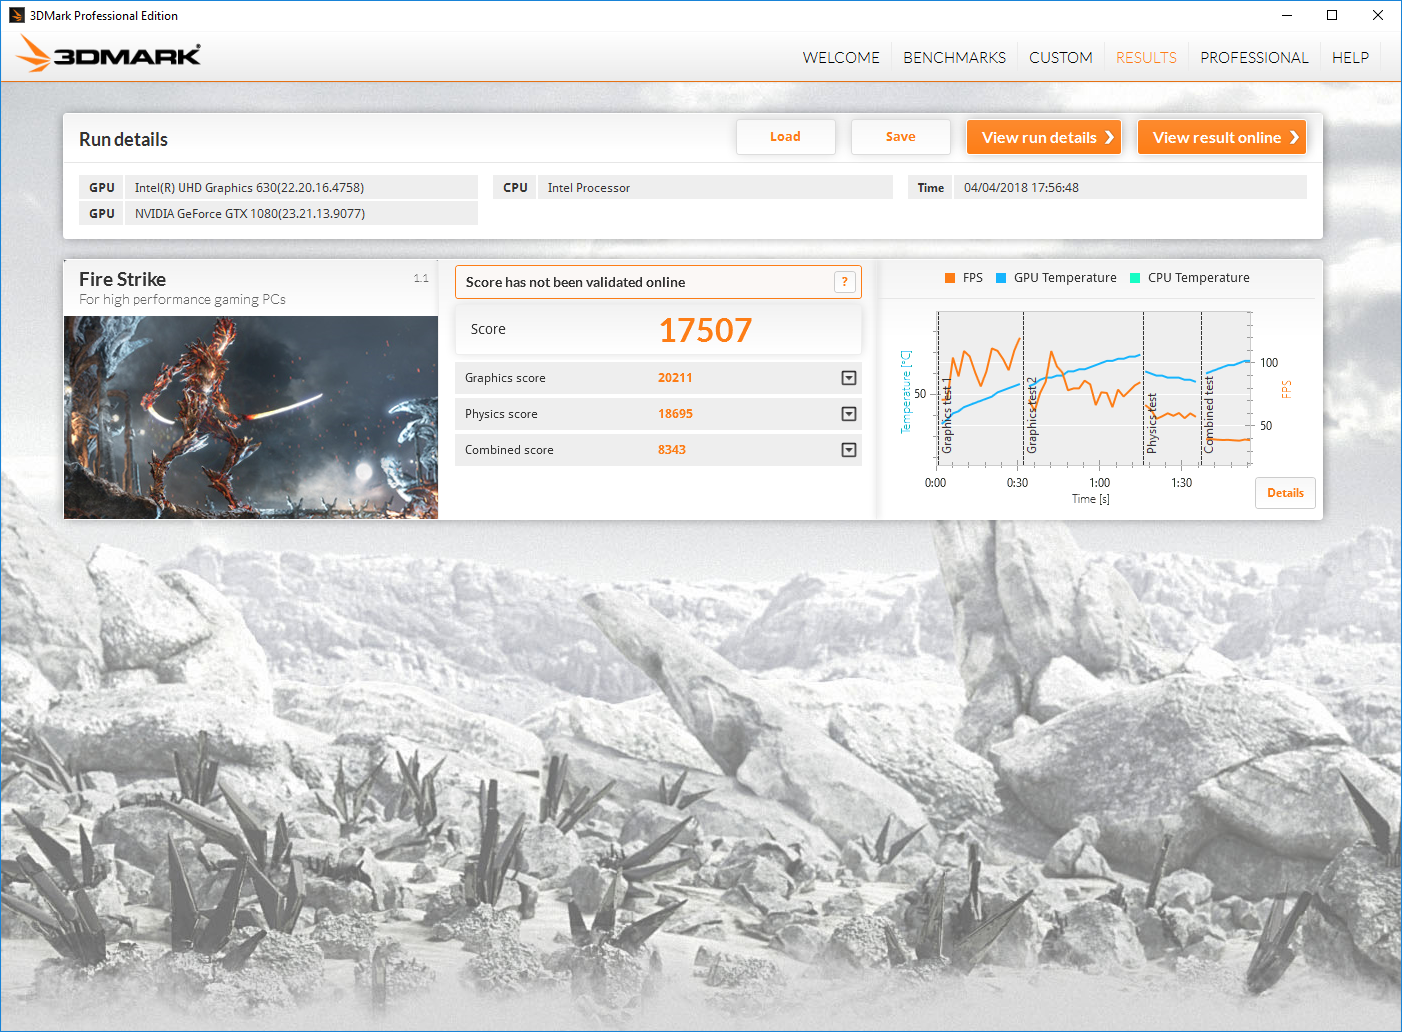Click the CPU Temperature green legend swatch
Viewport: 1402px width, 1032px height.
click(1135, 278)
